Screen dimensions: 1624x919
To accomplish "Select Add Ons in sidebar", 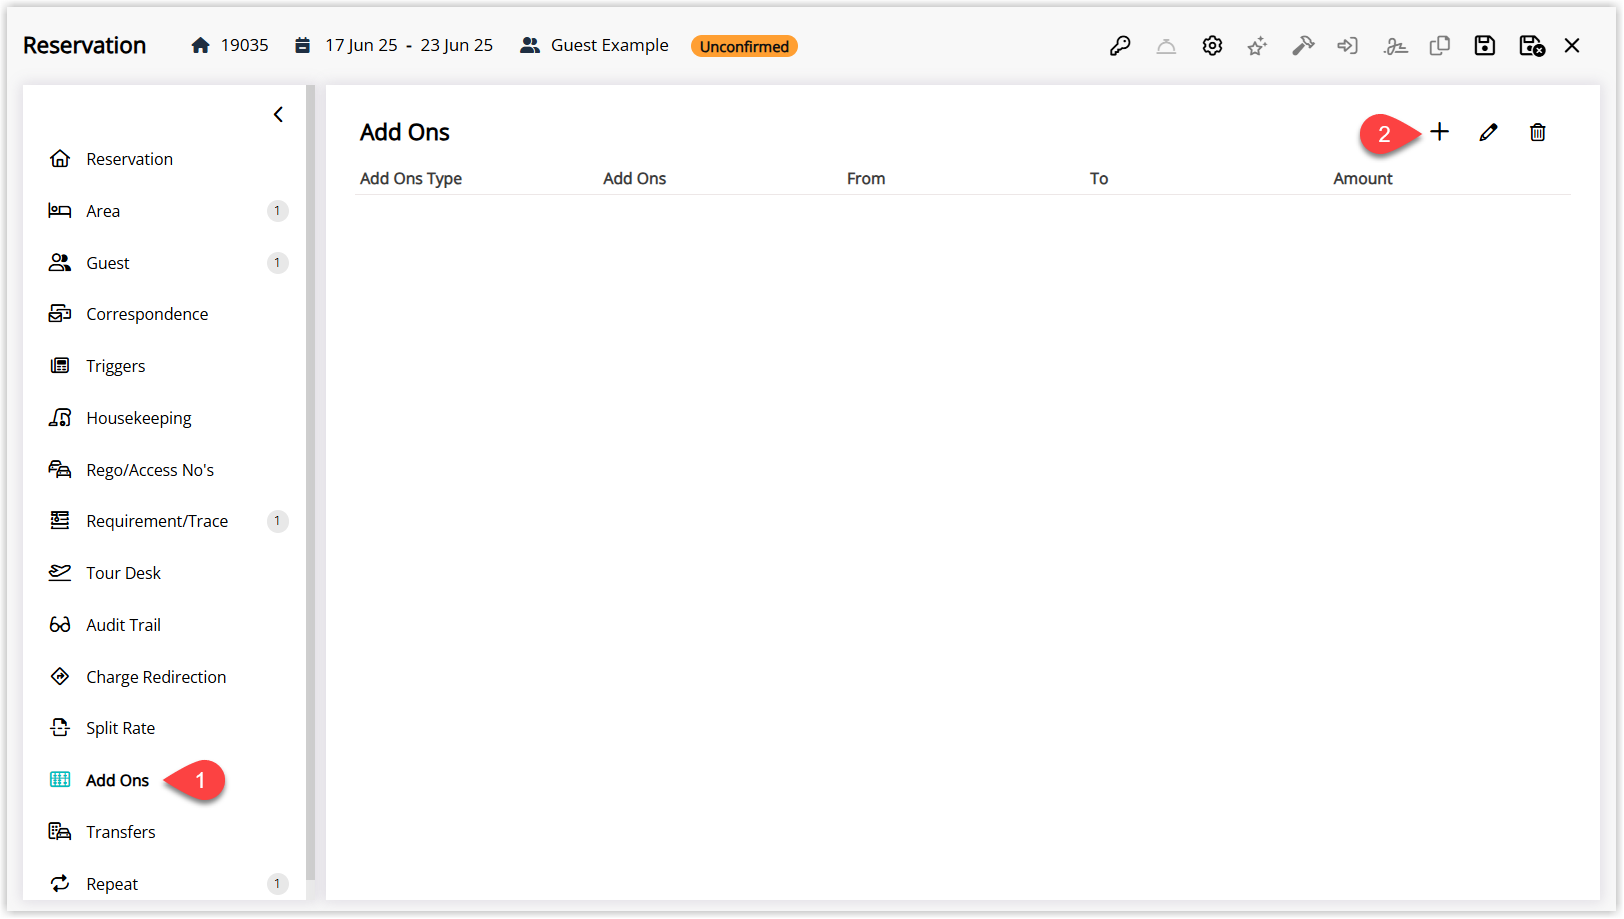I will tap(117, 780).
